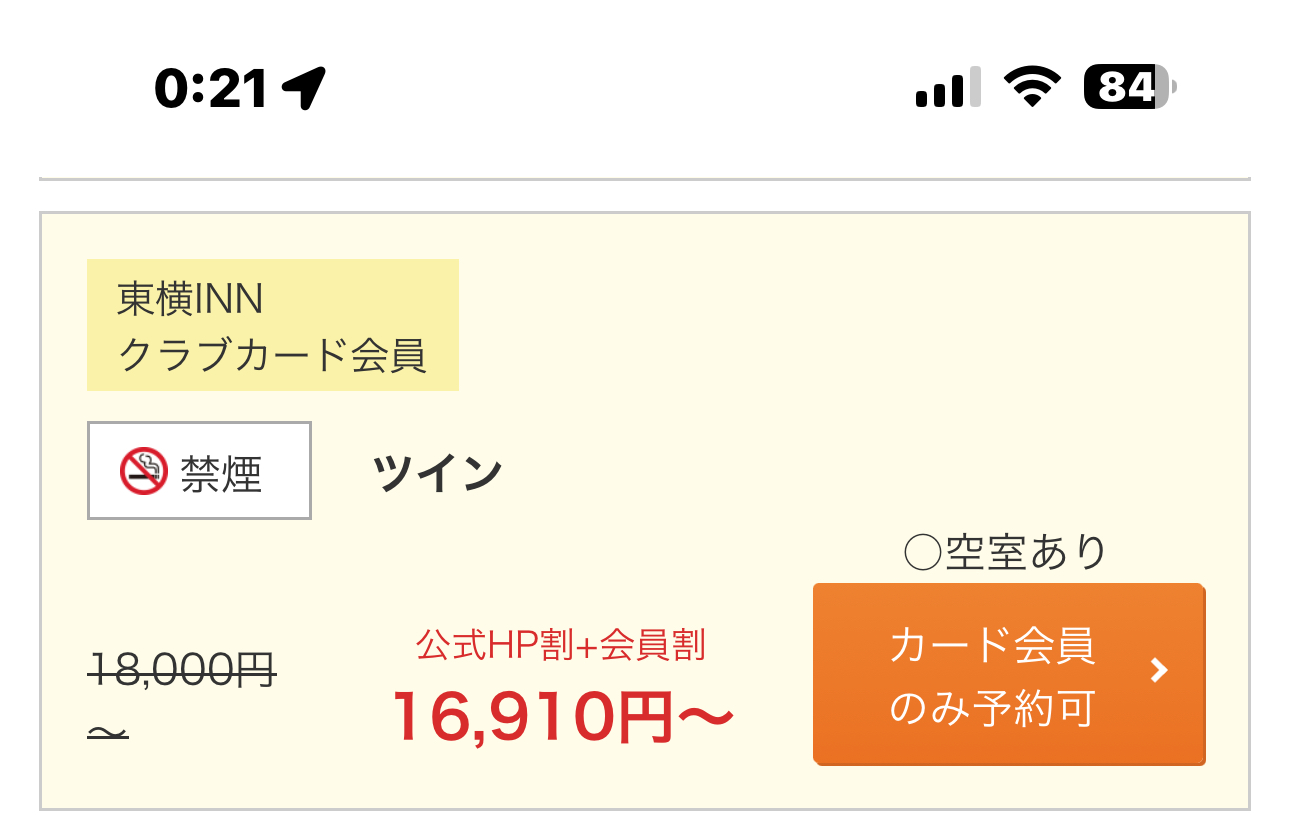Screen dimensions: 1290x836
Task: Tap the 禁煙 text inside the badge
Action: (221, 472)
